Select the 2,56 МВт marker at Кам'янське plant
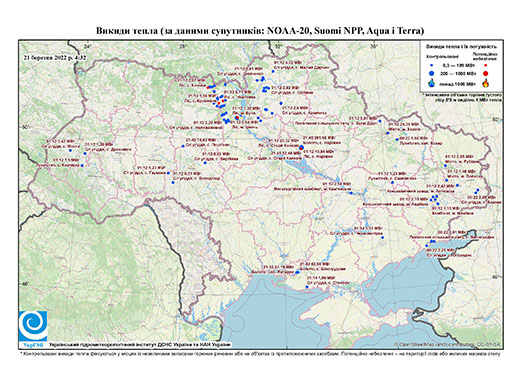This screenshot has width=520, height=368. click(351, 193)
